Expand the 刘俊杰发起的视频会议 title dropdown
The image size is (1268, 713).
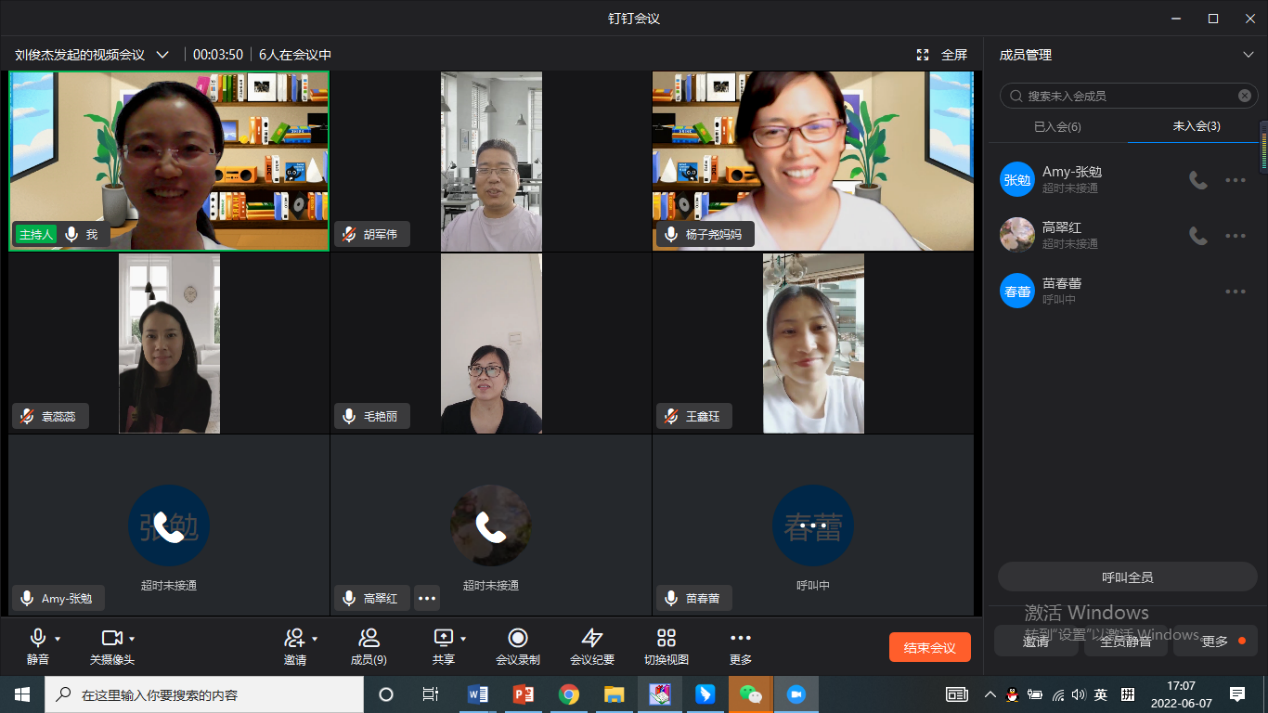point(163,55)
